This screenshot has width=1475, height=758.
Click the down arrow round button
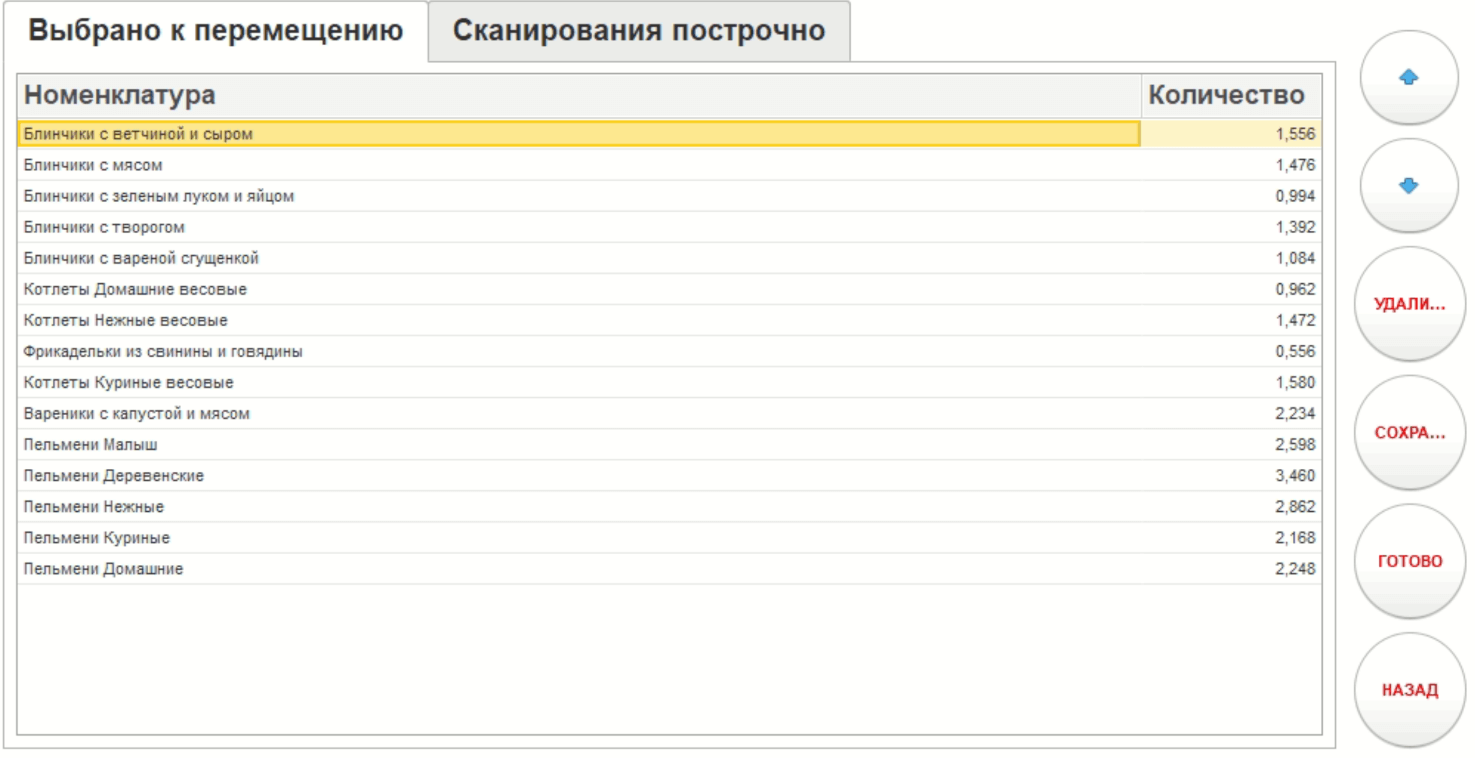pos(1409,186)
